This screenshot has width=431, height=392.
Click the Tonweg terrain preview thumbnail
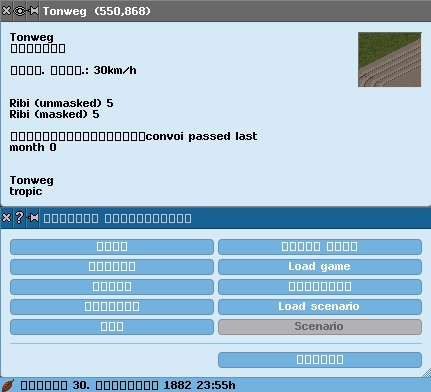coord(389,59)
